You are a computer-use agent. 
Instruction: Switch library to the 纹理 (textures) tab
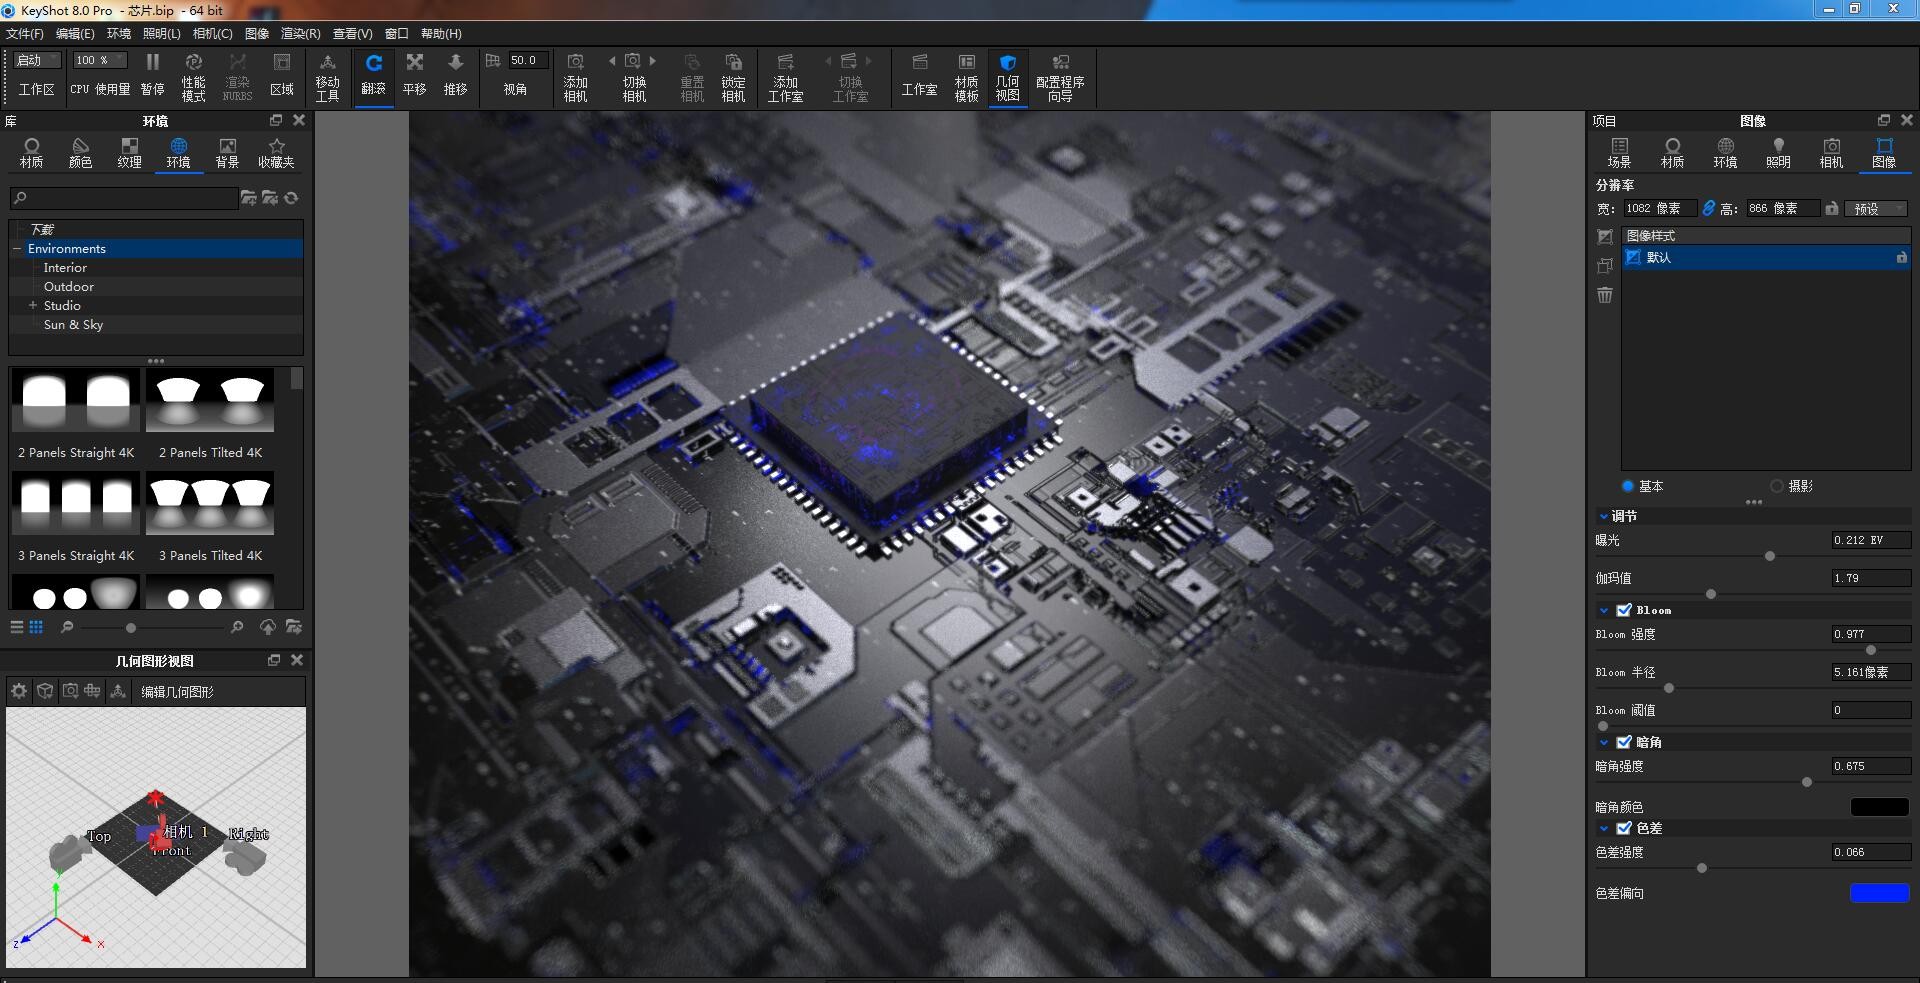[130, 154]
